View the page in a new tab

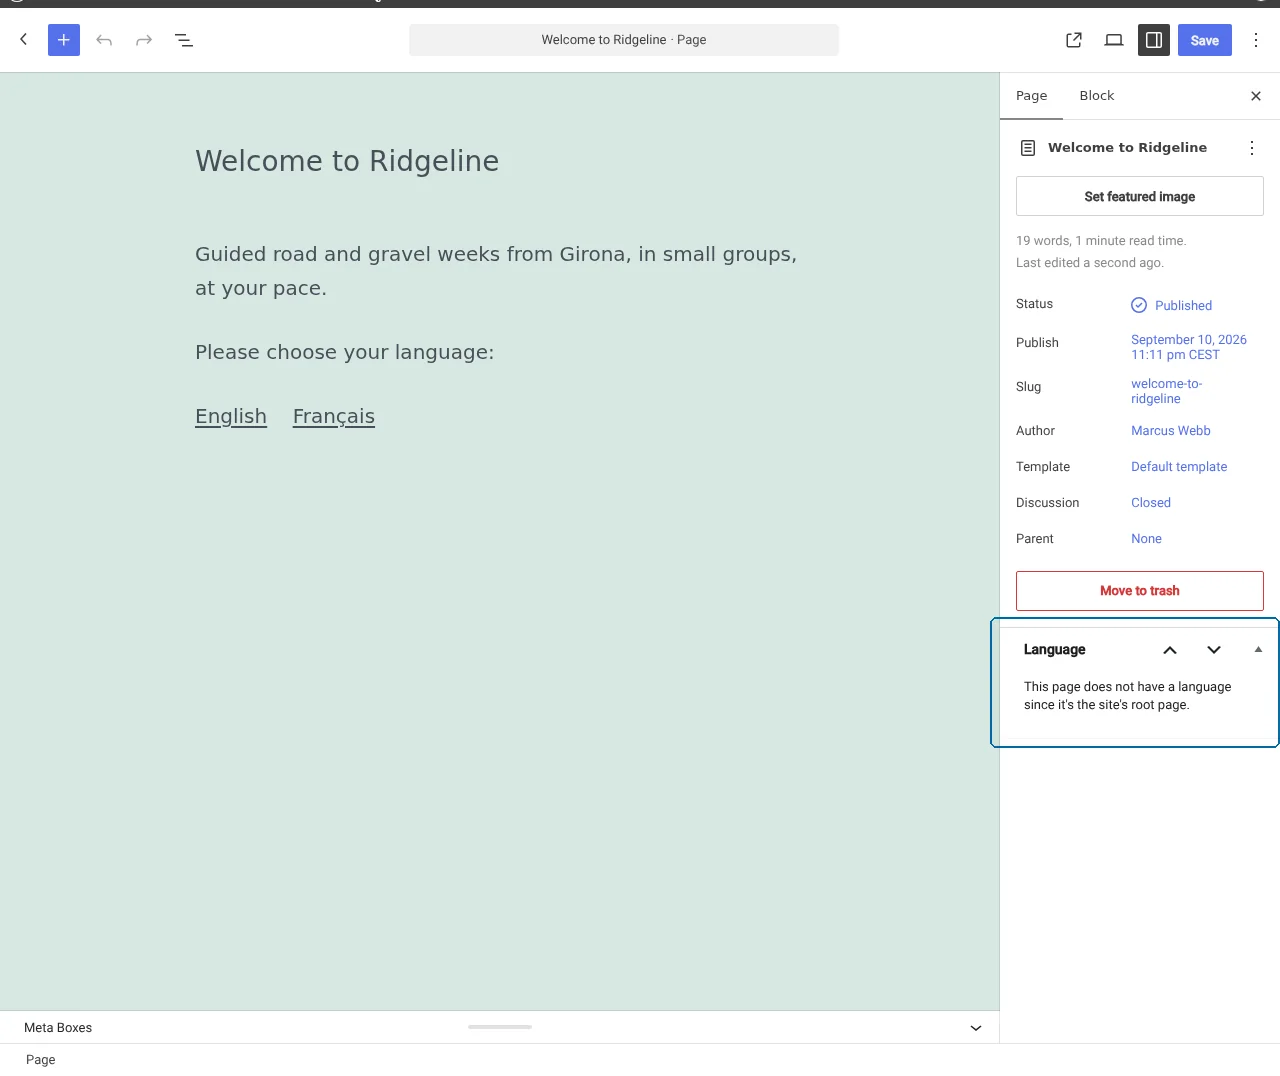click(1074, 40)
